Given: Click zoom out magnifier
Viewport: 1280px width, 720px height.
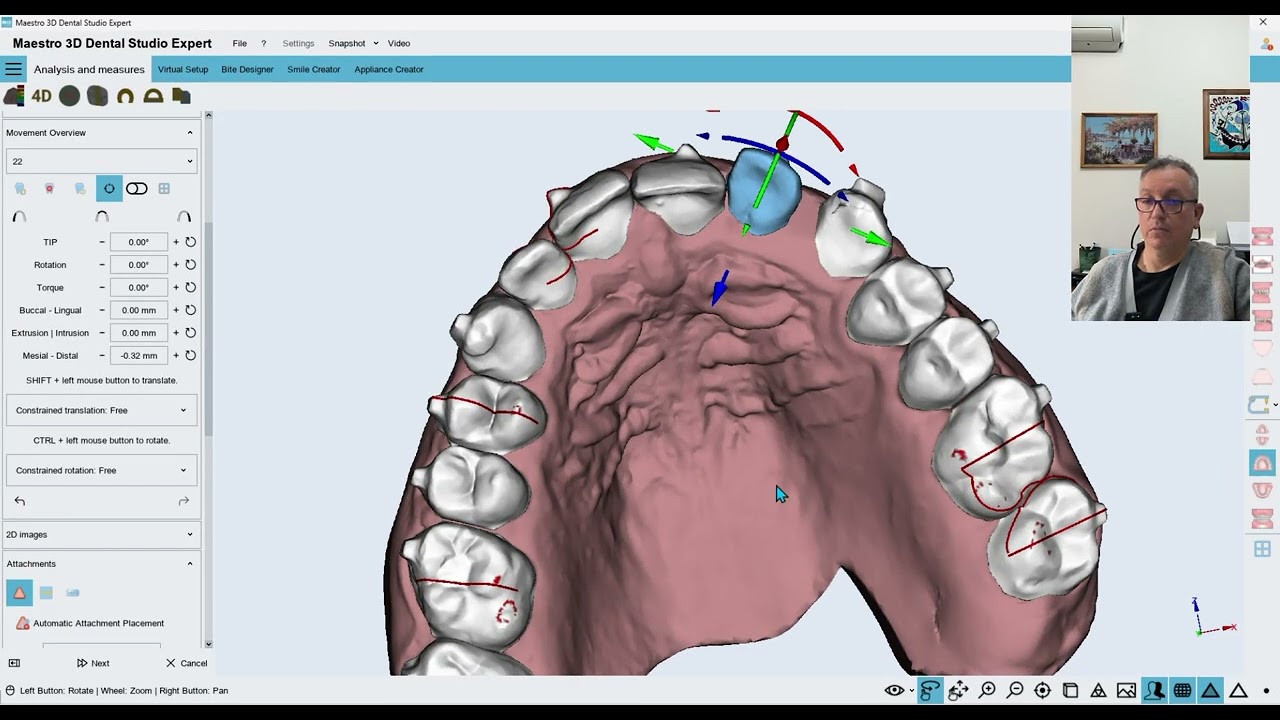Looking at the screenshot, I should click(1015, 690).
